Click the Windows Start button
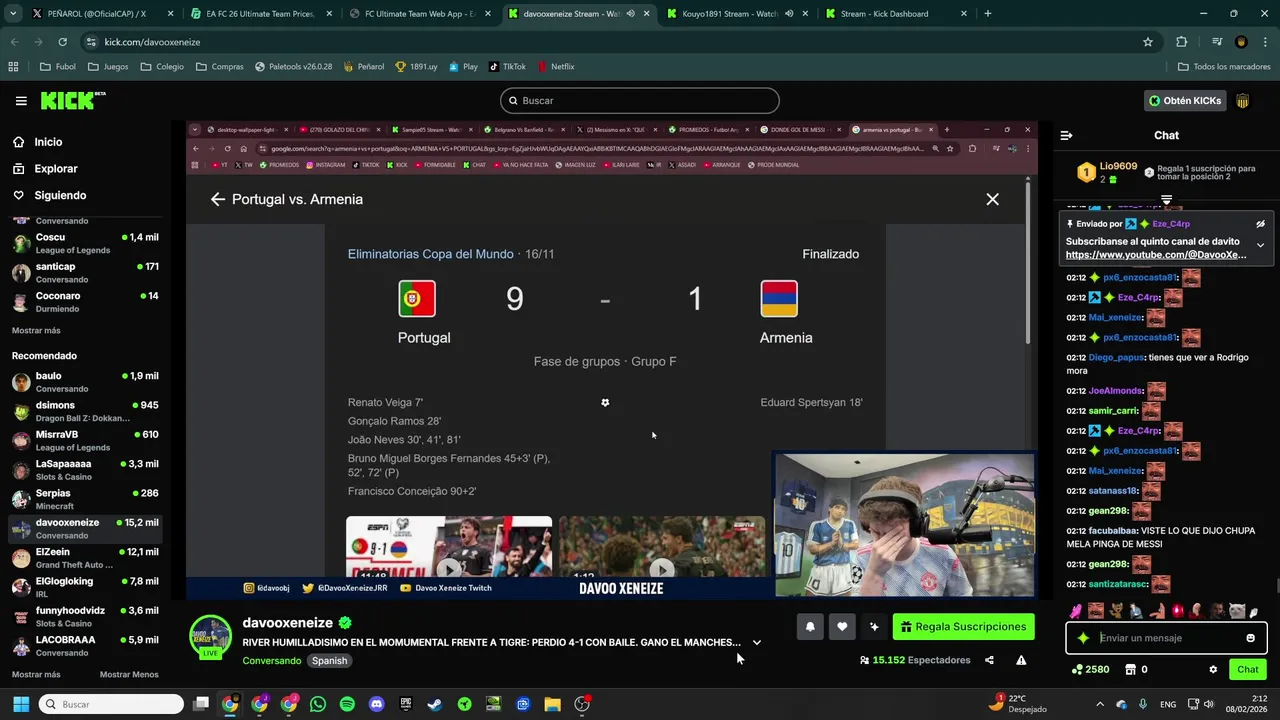Screen dimensions: 1280x720 click(x=21, y=704)
